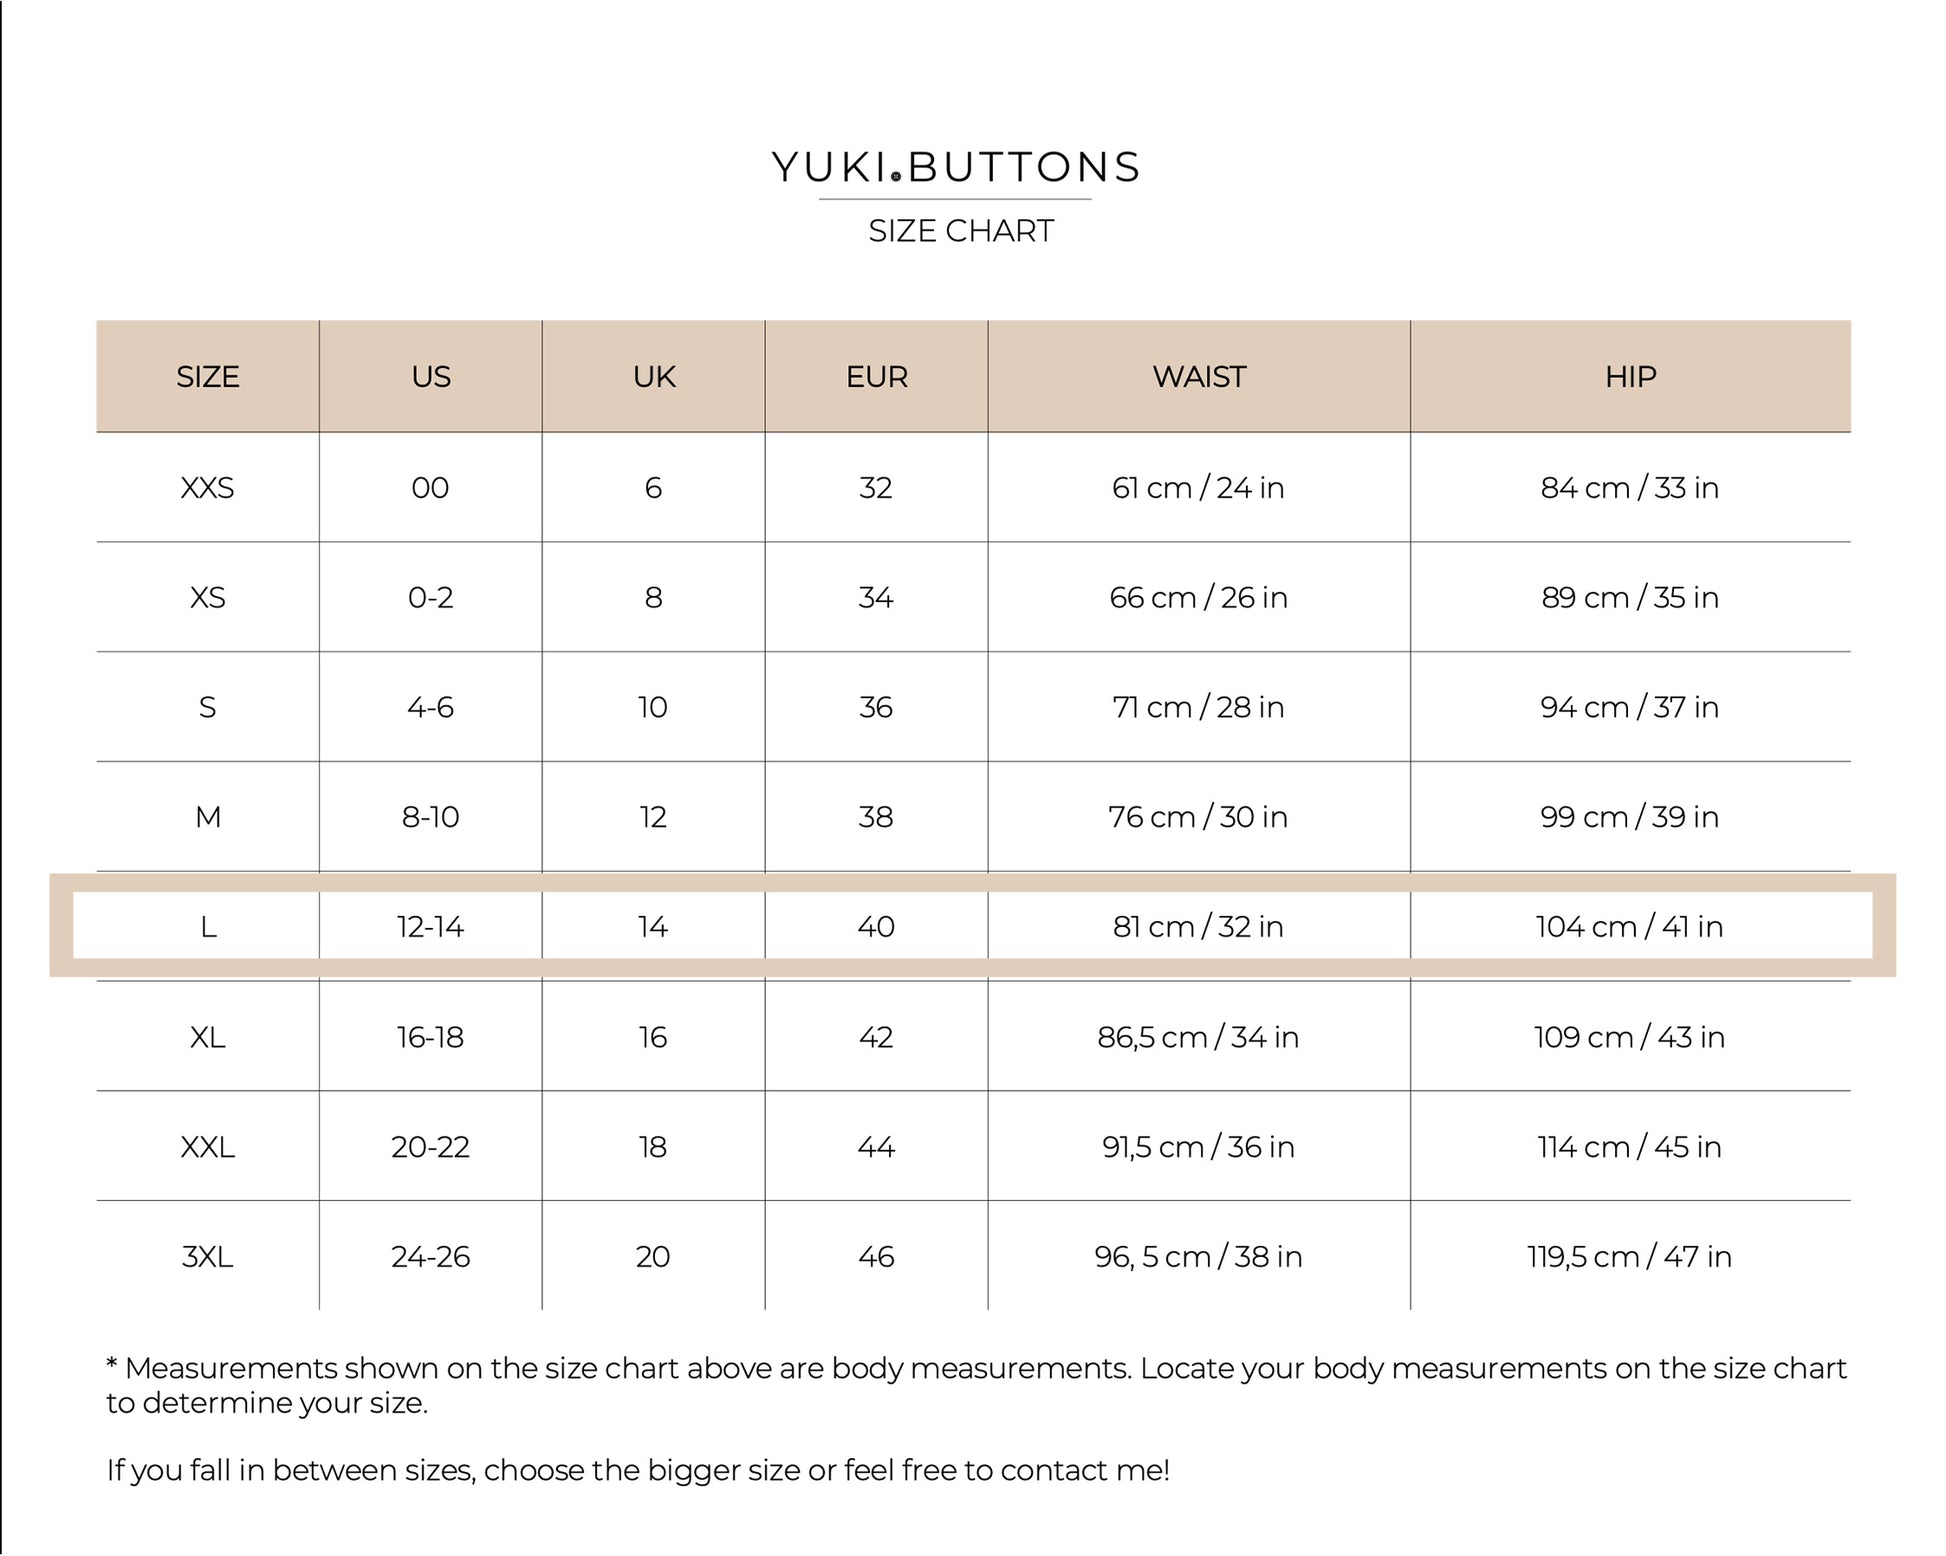Click the YUKI BUTTONS brand logo

955,167
